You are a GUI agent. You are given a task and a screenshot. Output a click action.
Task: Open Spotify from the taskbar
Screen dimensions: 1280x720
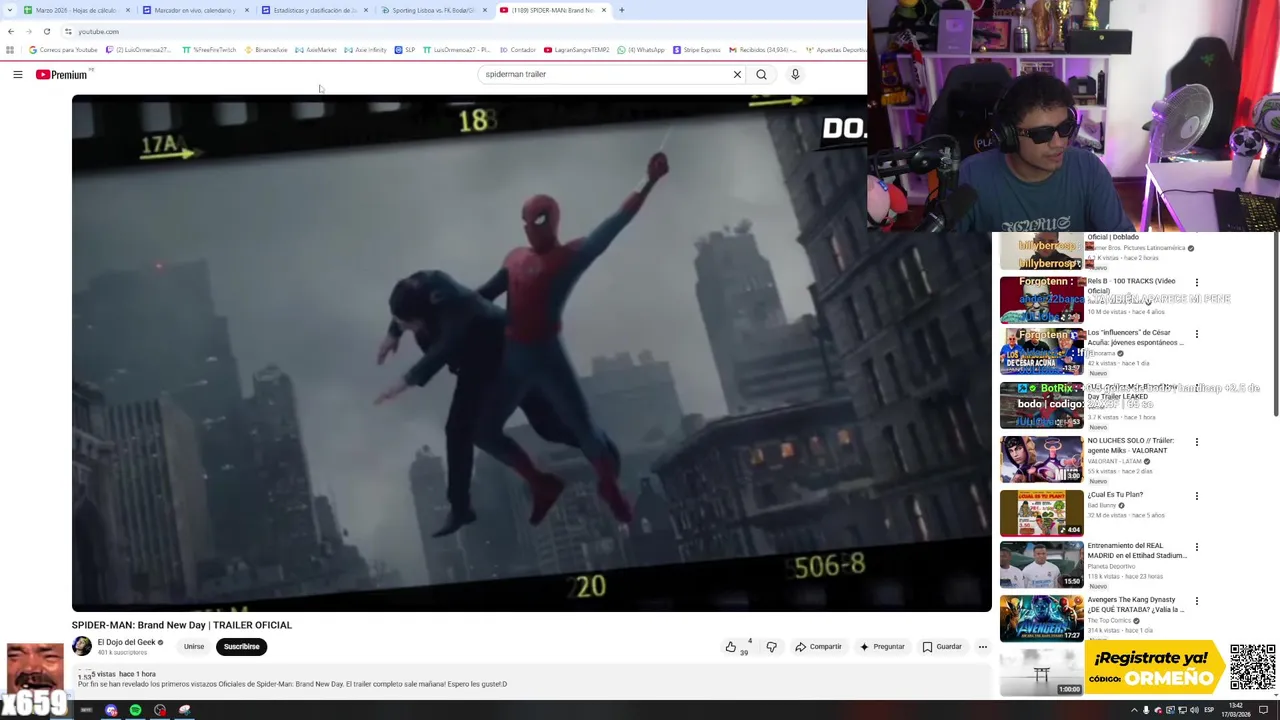(x=135, y=710)
